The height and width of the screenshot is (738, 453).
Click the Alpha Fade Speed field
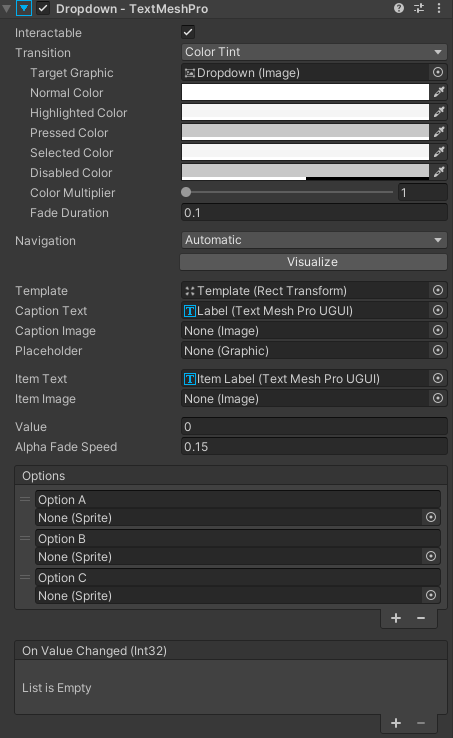[314, 446]
